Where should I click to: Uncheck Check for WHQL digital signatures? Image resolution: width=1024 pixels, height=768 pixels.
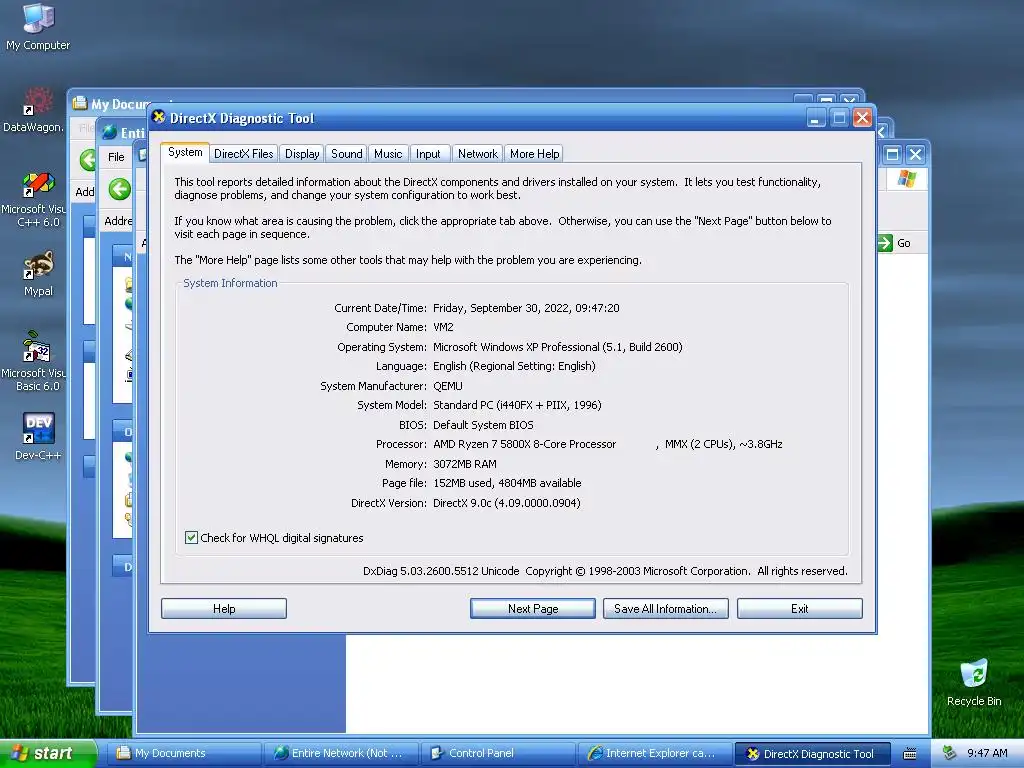(x=191, y=537)
